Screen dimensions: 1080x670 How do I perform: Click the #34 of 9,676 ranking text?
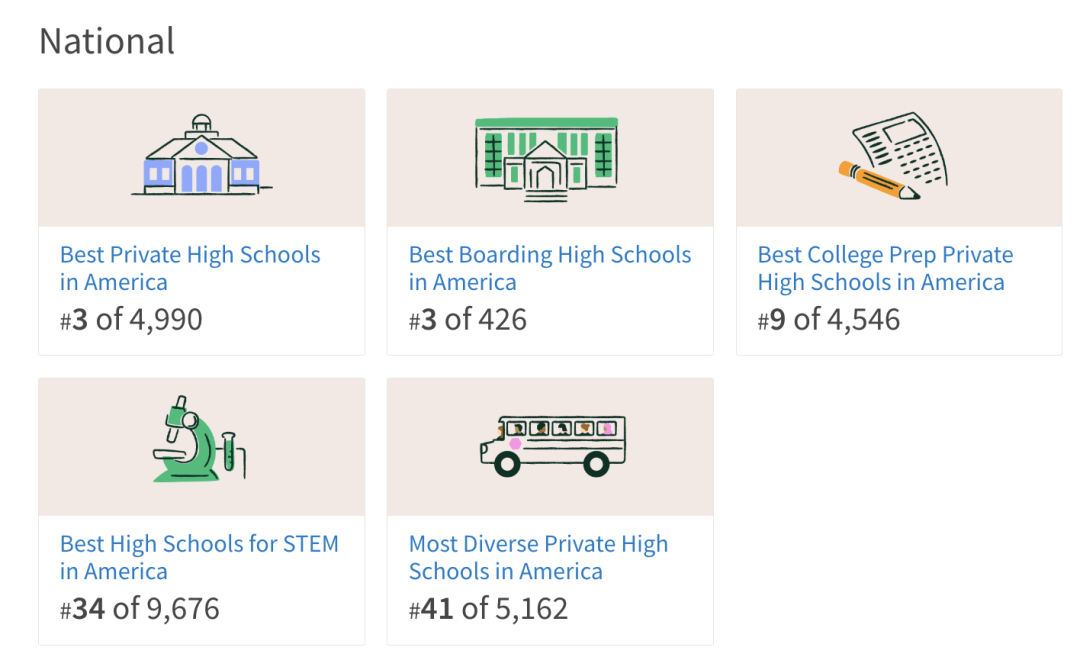[140, 609]
